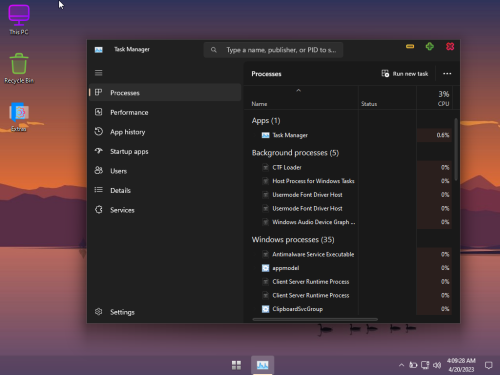Select the Processes icon in sidebar
The height and width of the screenshot is (375, 500).
98,92
